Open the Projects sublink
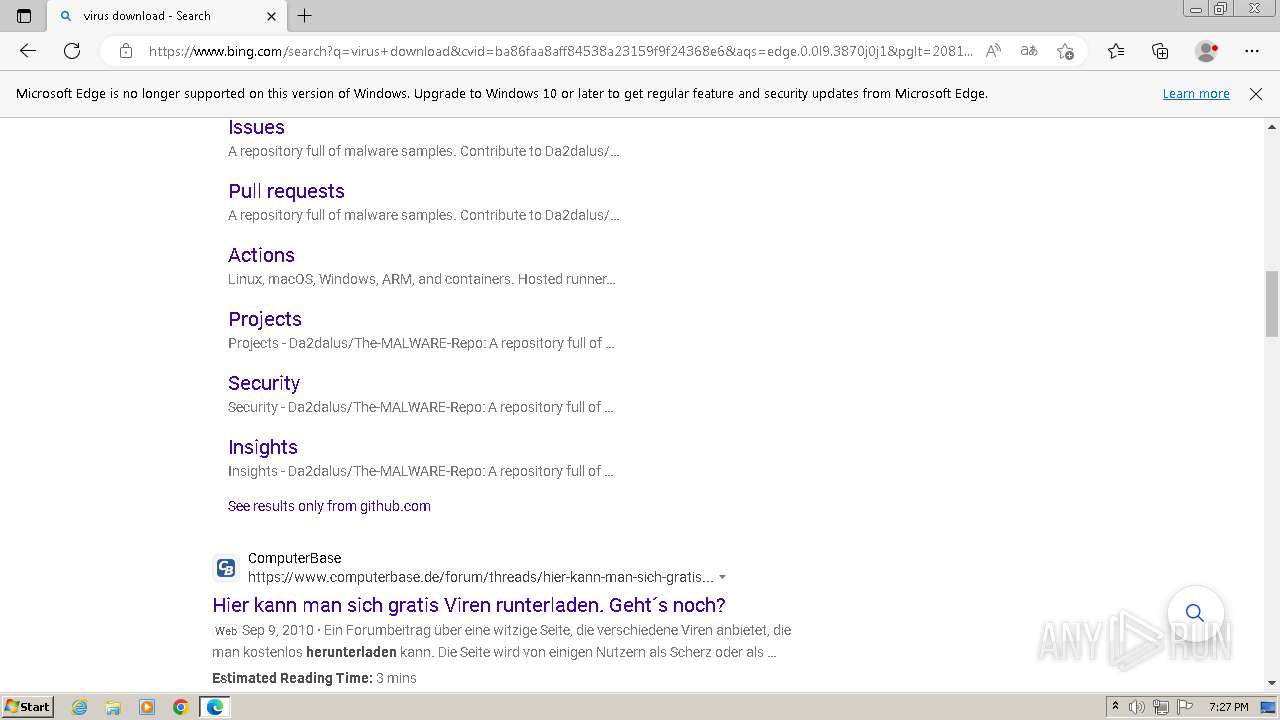This screenshot has width=1280, height=720. click(x=265, y=319)
